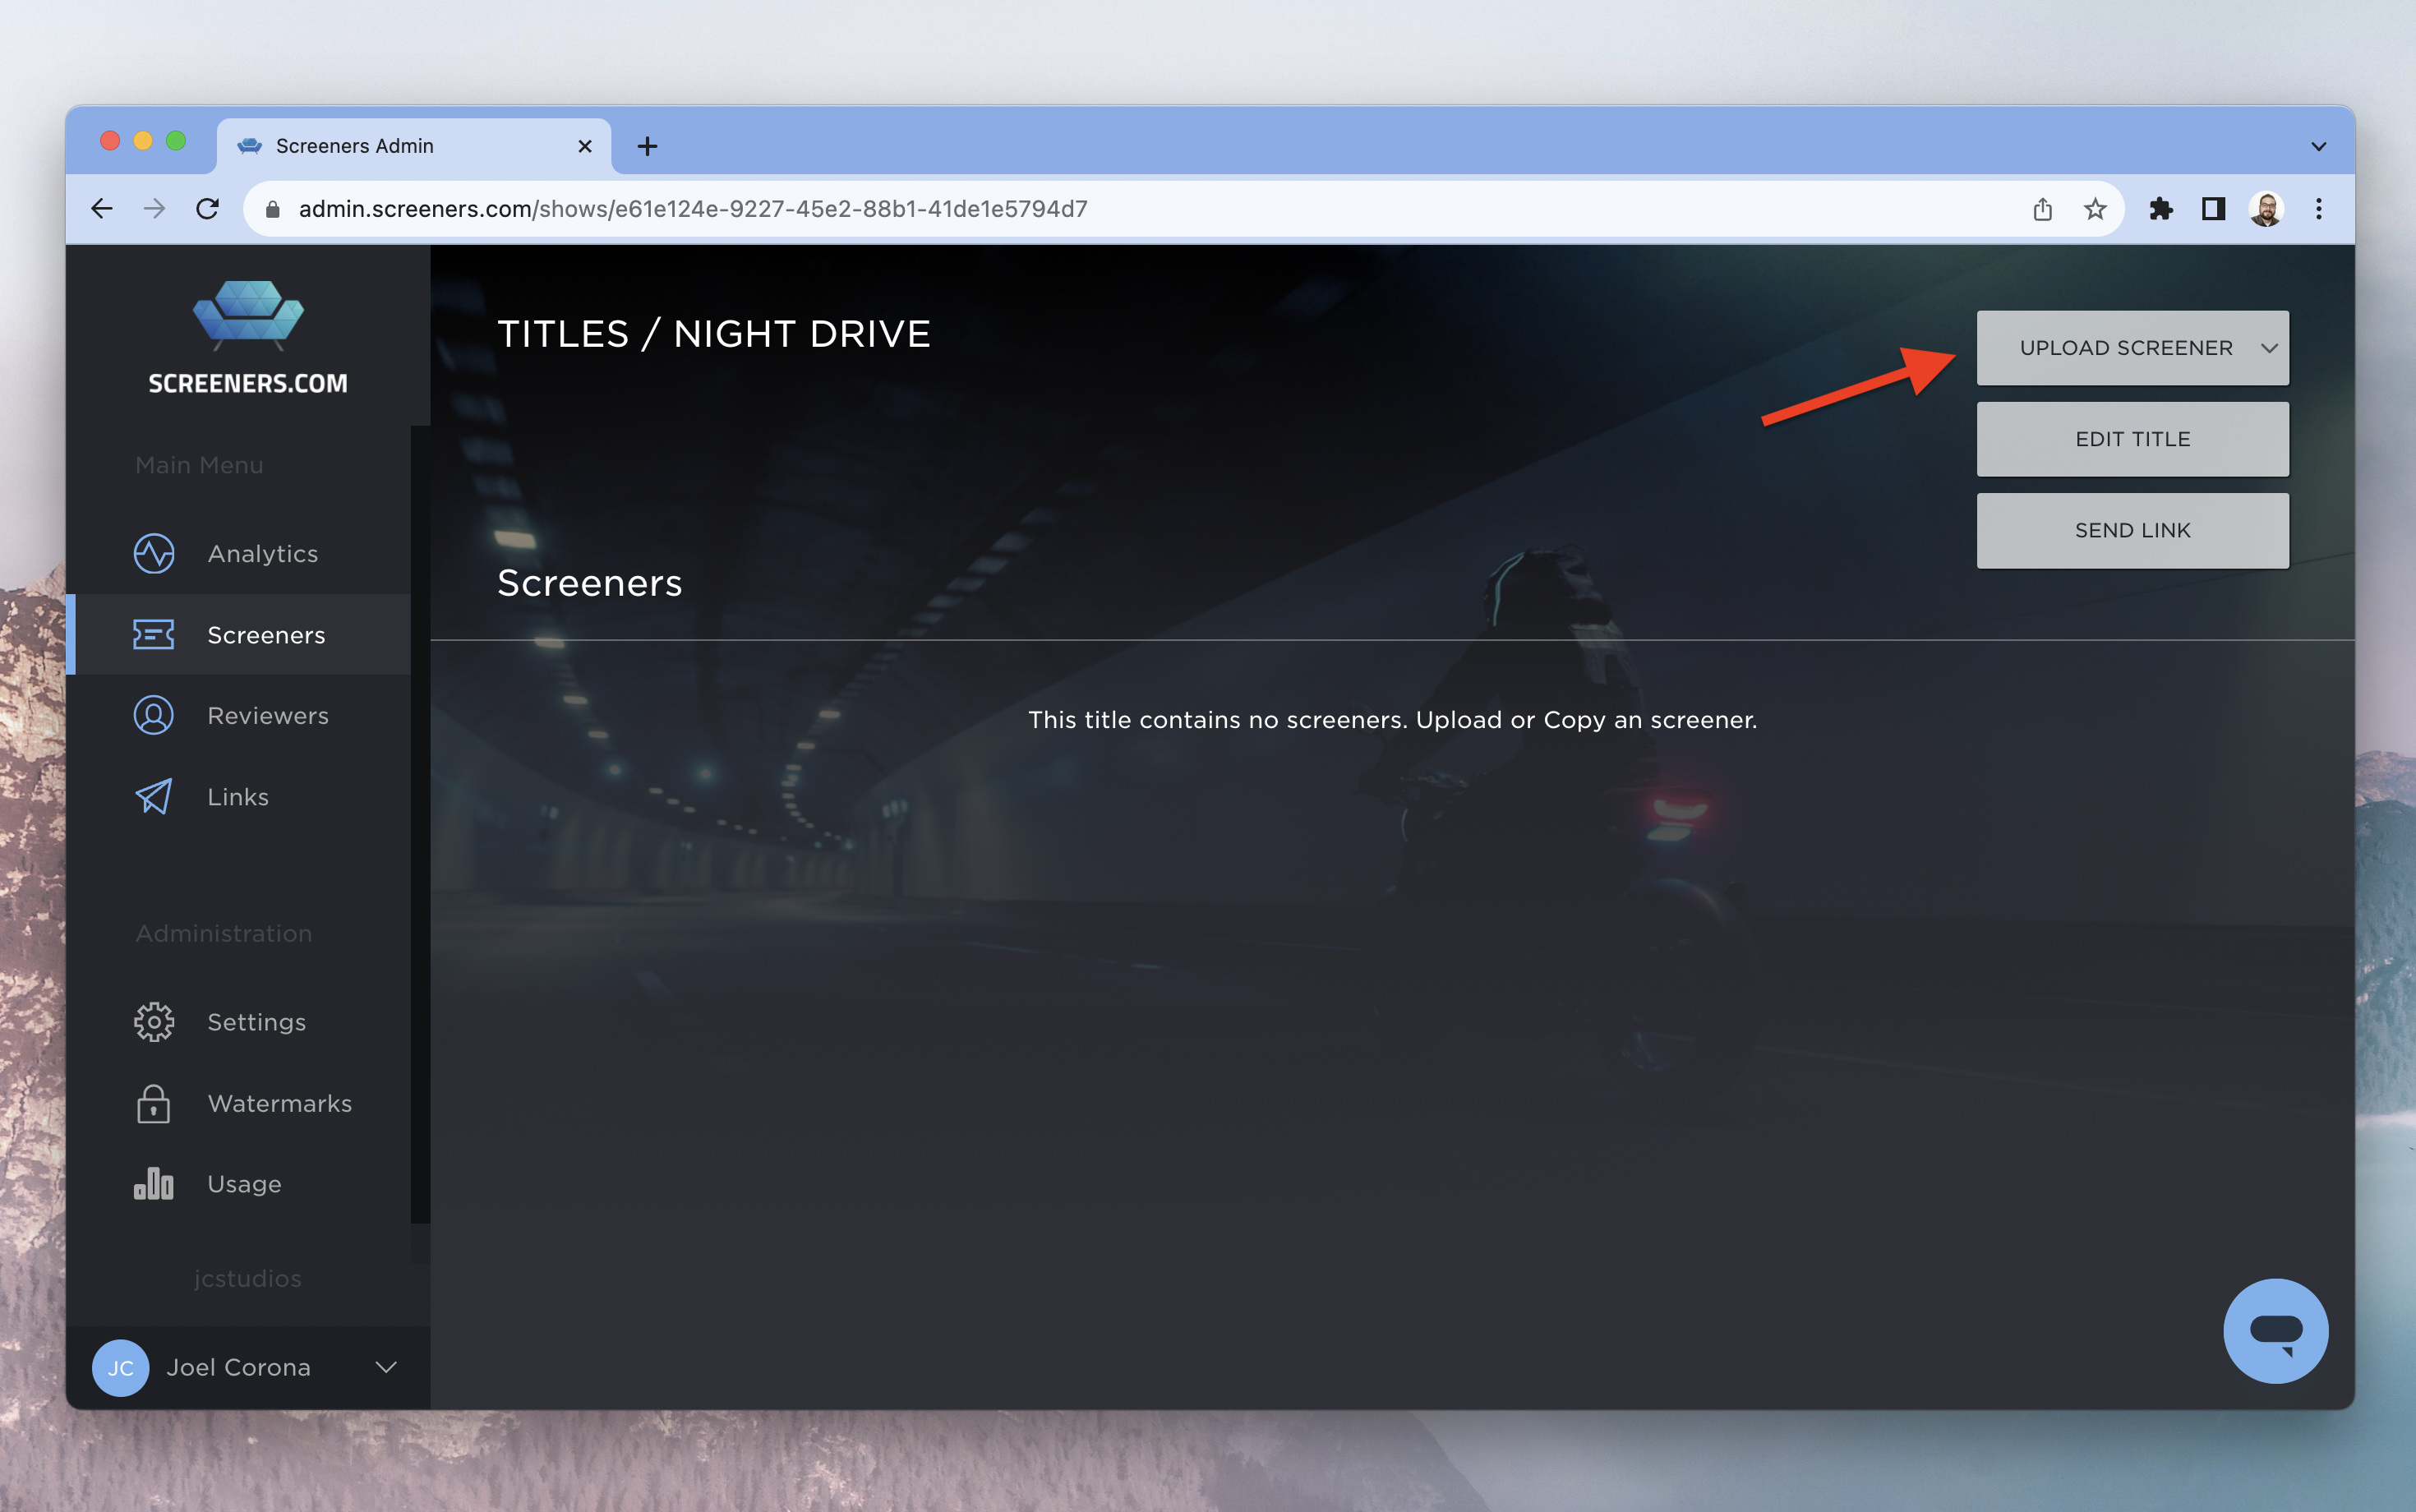Click the SCREENERS.COM logo text
Screen dimensions: 2416x1512
pos(248,383)
